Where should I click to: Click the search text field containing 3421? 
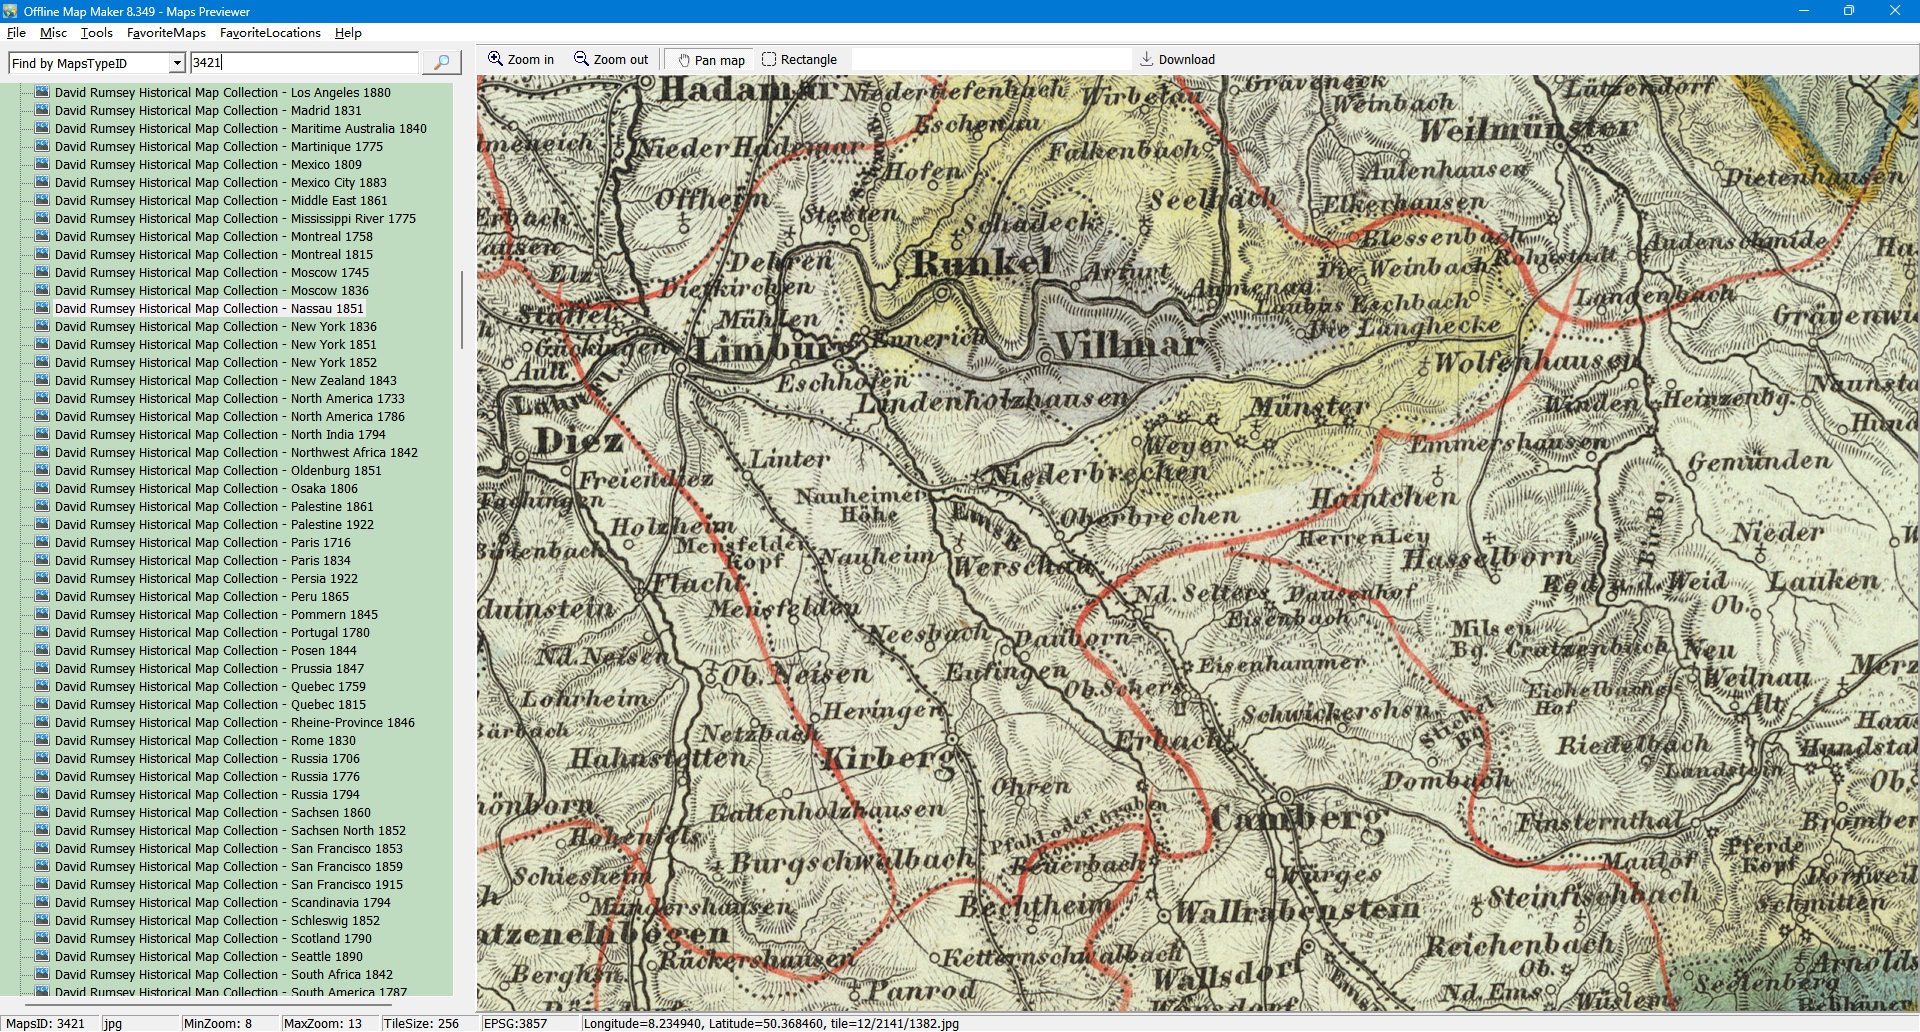click(x=304, y=63)
